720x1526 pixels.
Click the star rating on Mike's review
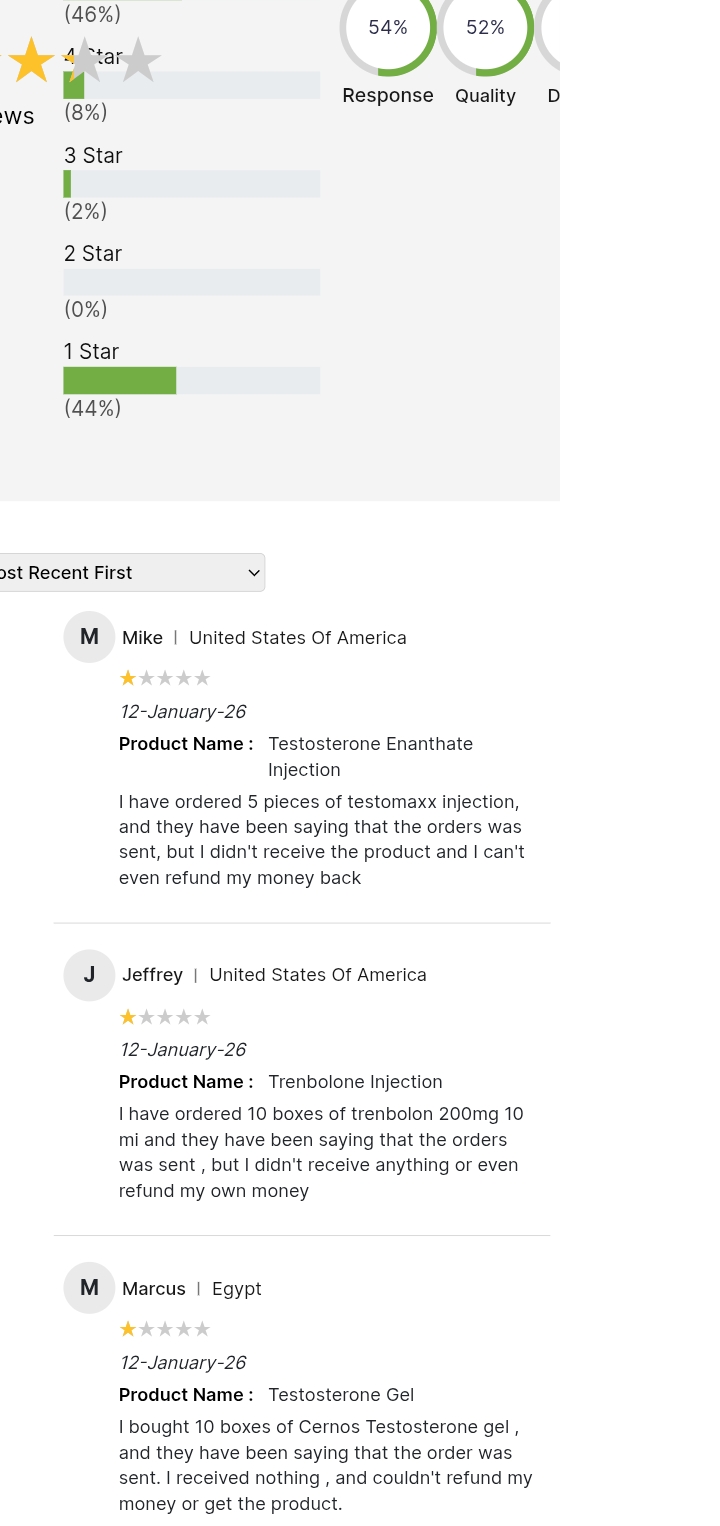click(x=165, y=678)
